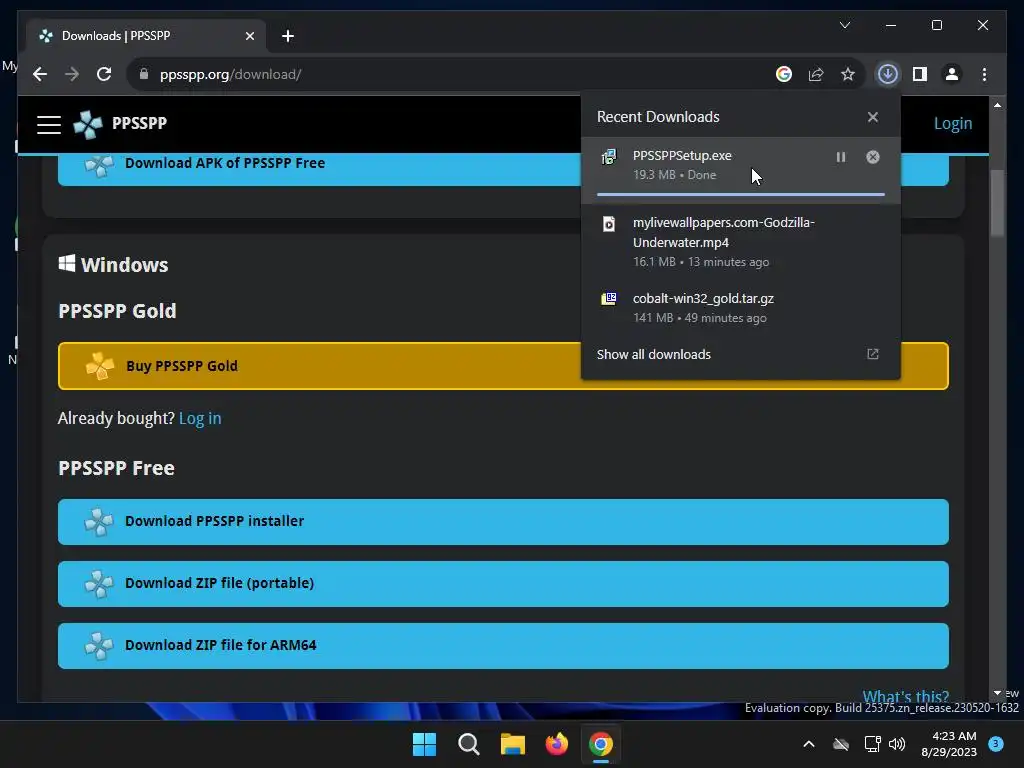The width and height of the screenshot is (1024, 768).
Task: Open cobalt-win32_gold.tar.gz download entry
Action: coord(741,308)
